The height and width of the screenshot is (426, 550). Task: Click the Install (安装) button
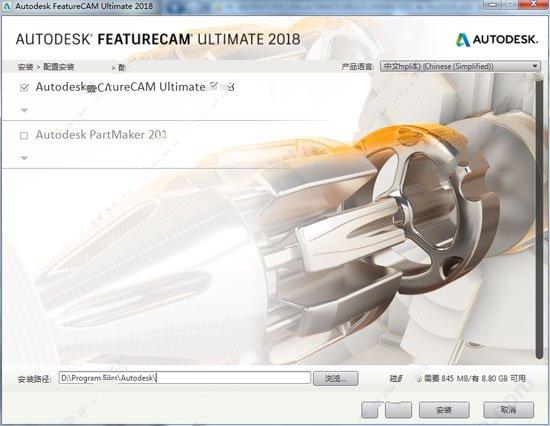[x=444, y=410]
